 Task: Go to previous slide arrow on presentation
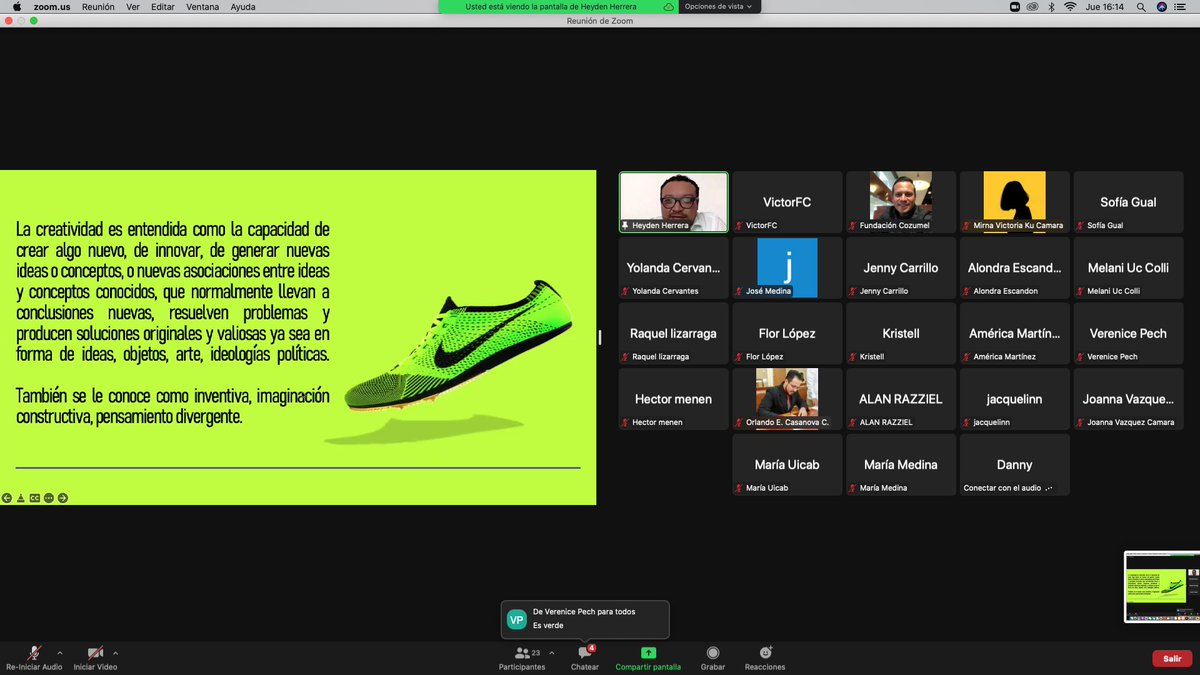coord(7,497)
